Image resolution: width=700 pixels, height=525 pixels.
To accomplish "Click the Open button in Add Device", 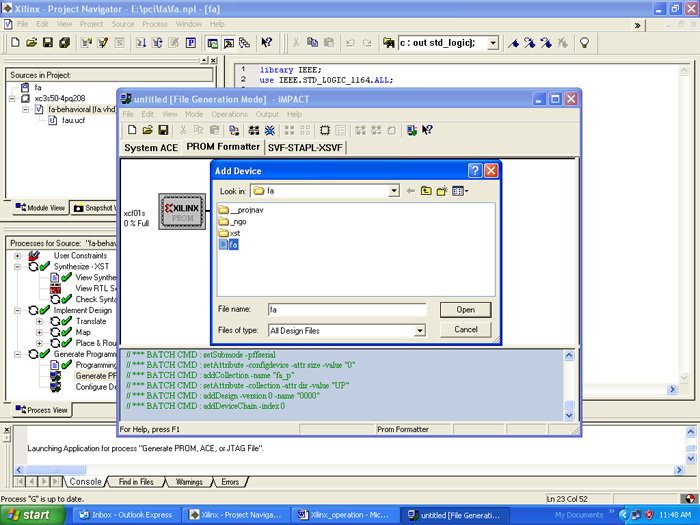I will pyautogui.click(x=466, y=310).
